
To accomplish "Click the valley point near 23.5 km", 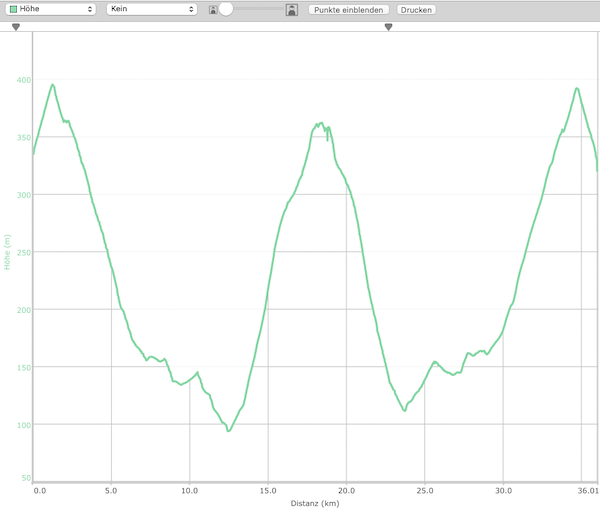I will point(404,410).
